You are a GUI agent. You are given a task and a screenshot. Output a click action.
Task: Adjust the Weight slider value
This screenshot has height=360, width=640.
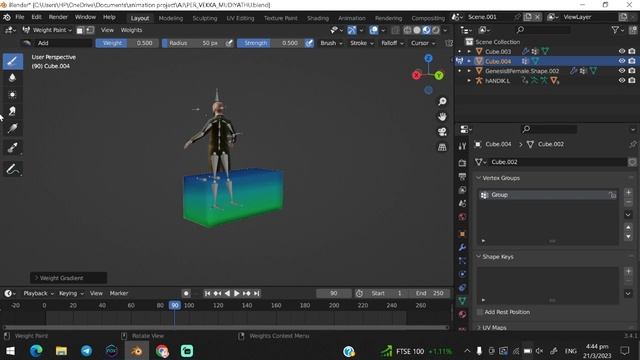tap(127, 43)
